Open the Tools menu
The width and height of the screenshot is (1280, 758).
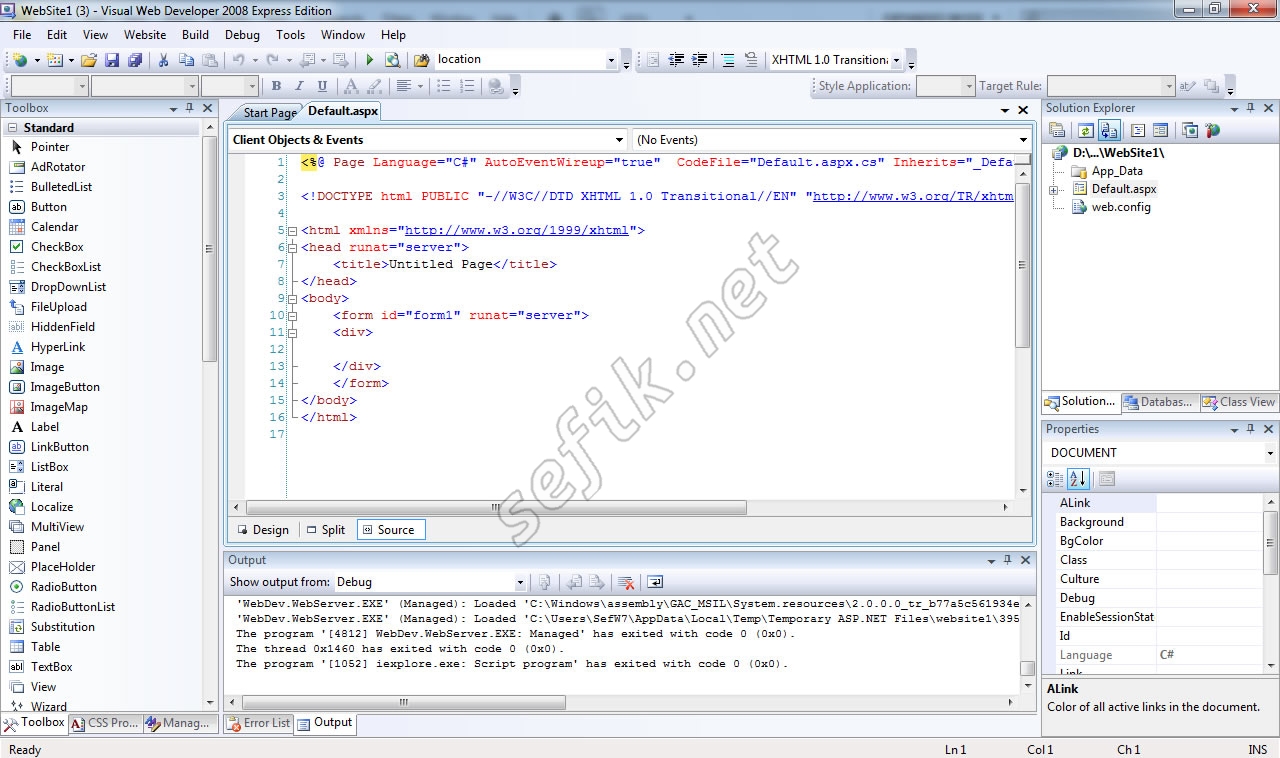pyautogui.click(x=290, y=34)
